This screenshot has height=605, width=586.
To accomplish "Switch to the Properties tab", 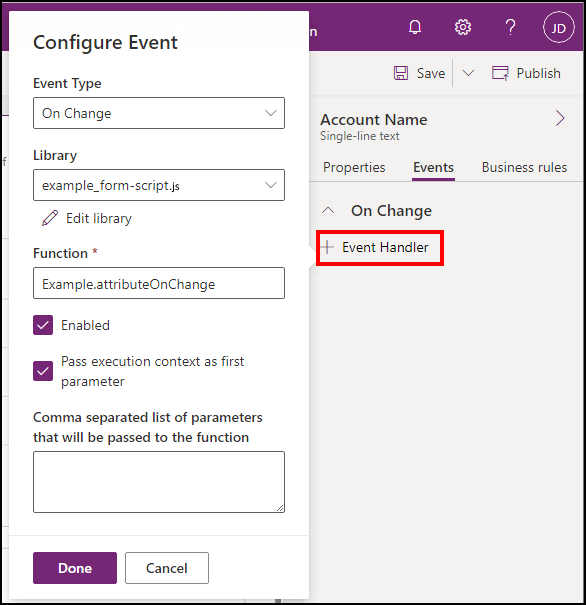I will point(354,167).
